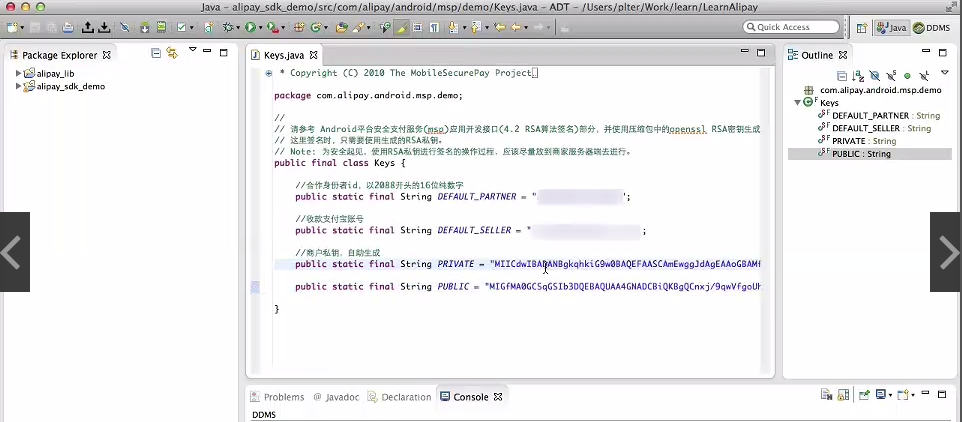
Task: Click the New Android XML file icon
Action: (x=209, y=27)
